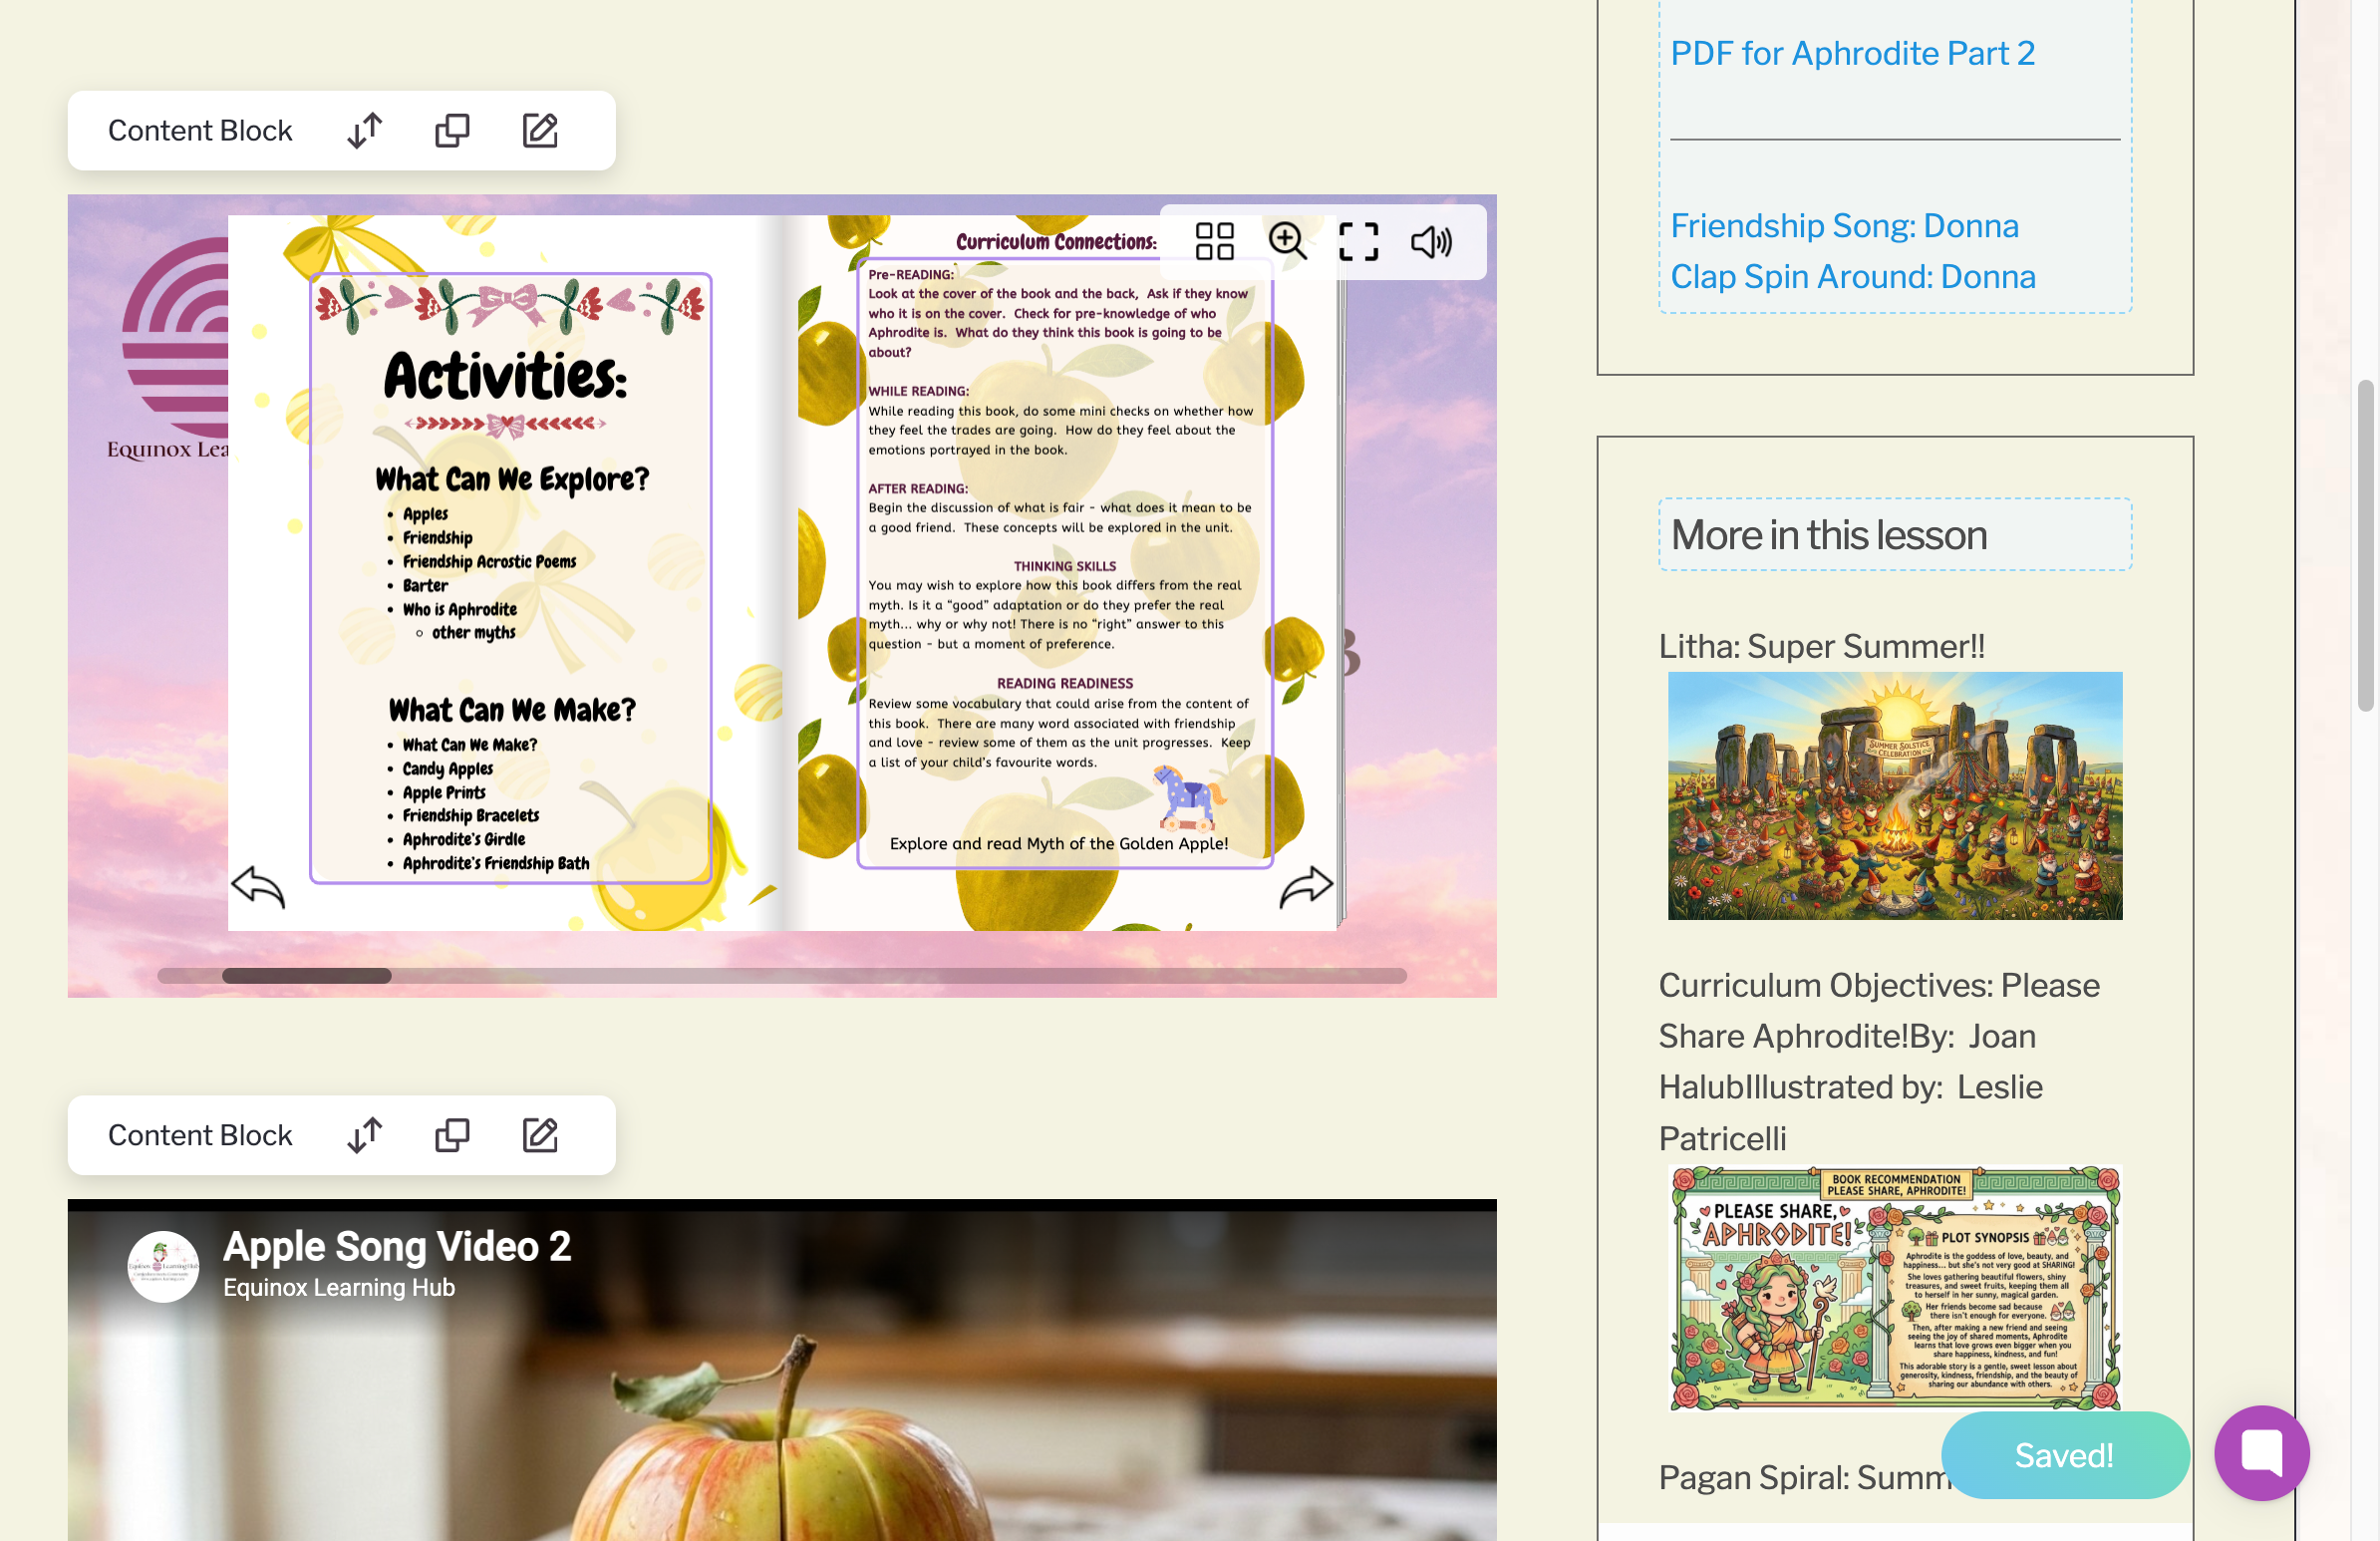Open Litha: Super Summer!! lesson
2380x1541 pixels.
coord(1821,646)
